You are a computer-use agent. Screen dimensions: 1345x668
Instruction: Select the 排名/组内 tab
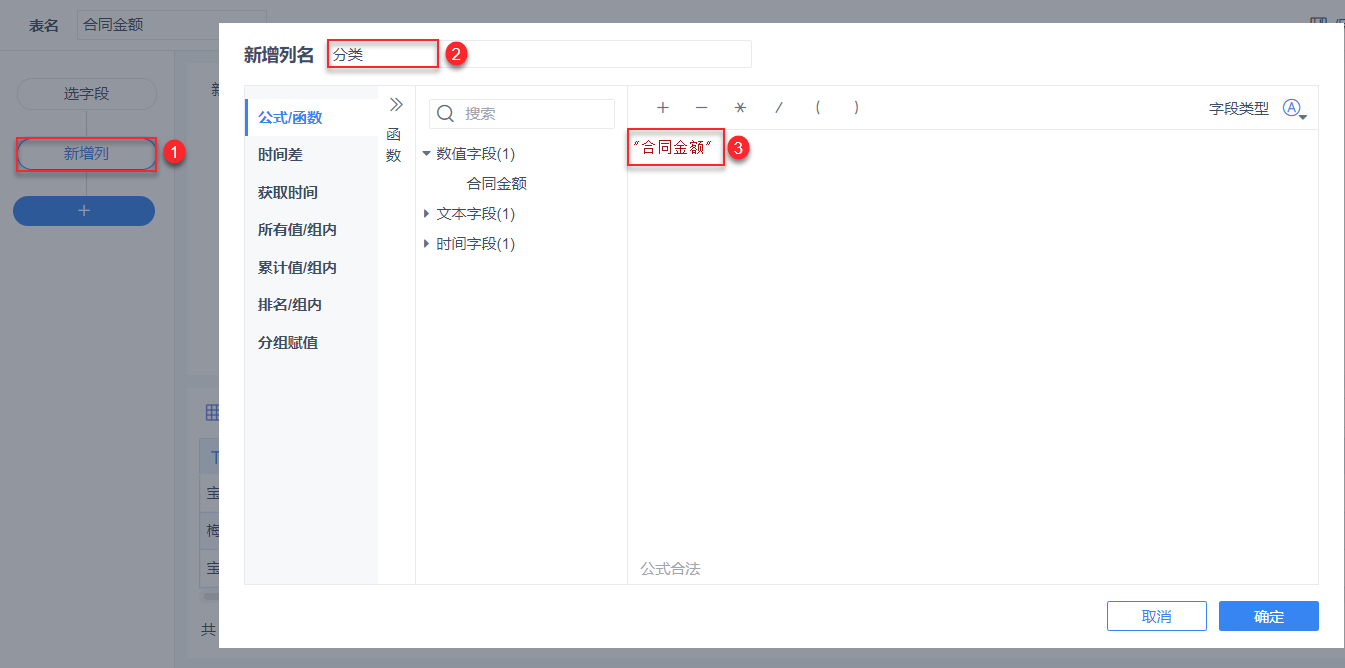[x=311, y=305]
